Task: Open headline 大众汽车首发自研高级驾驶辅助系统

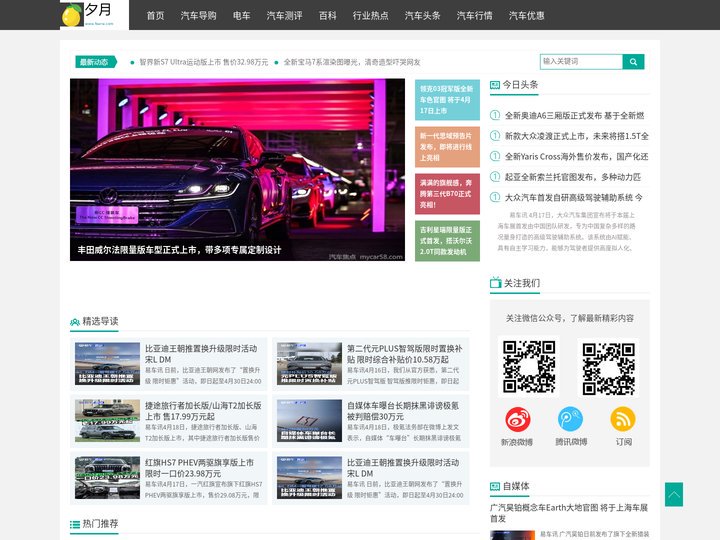Action: (574, 197)
